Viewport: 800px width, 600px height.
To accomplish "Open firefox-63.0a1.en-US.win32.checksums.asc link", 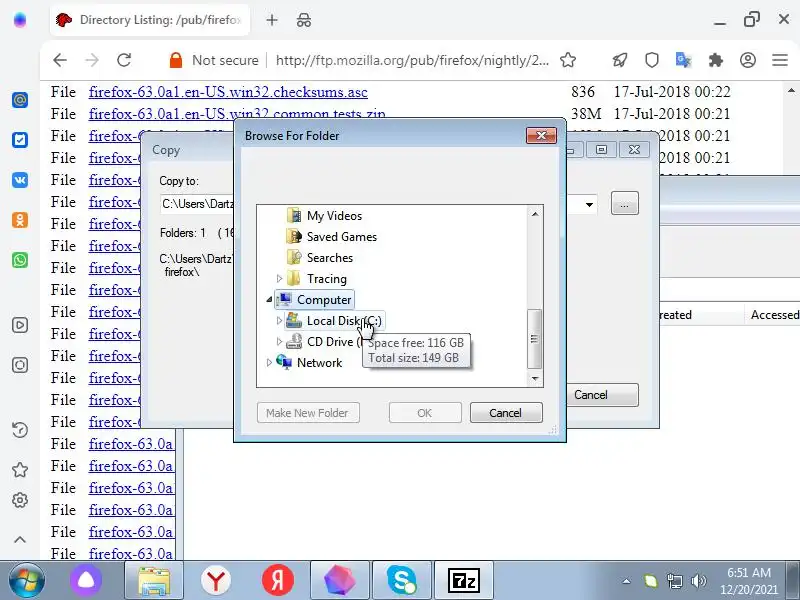I will 228,92.
